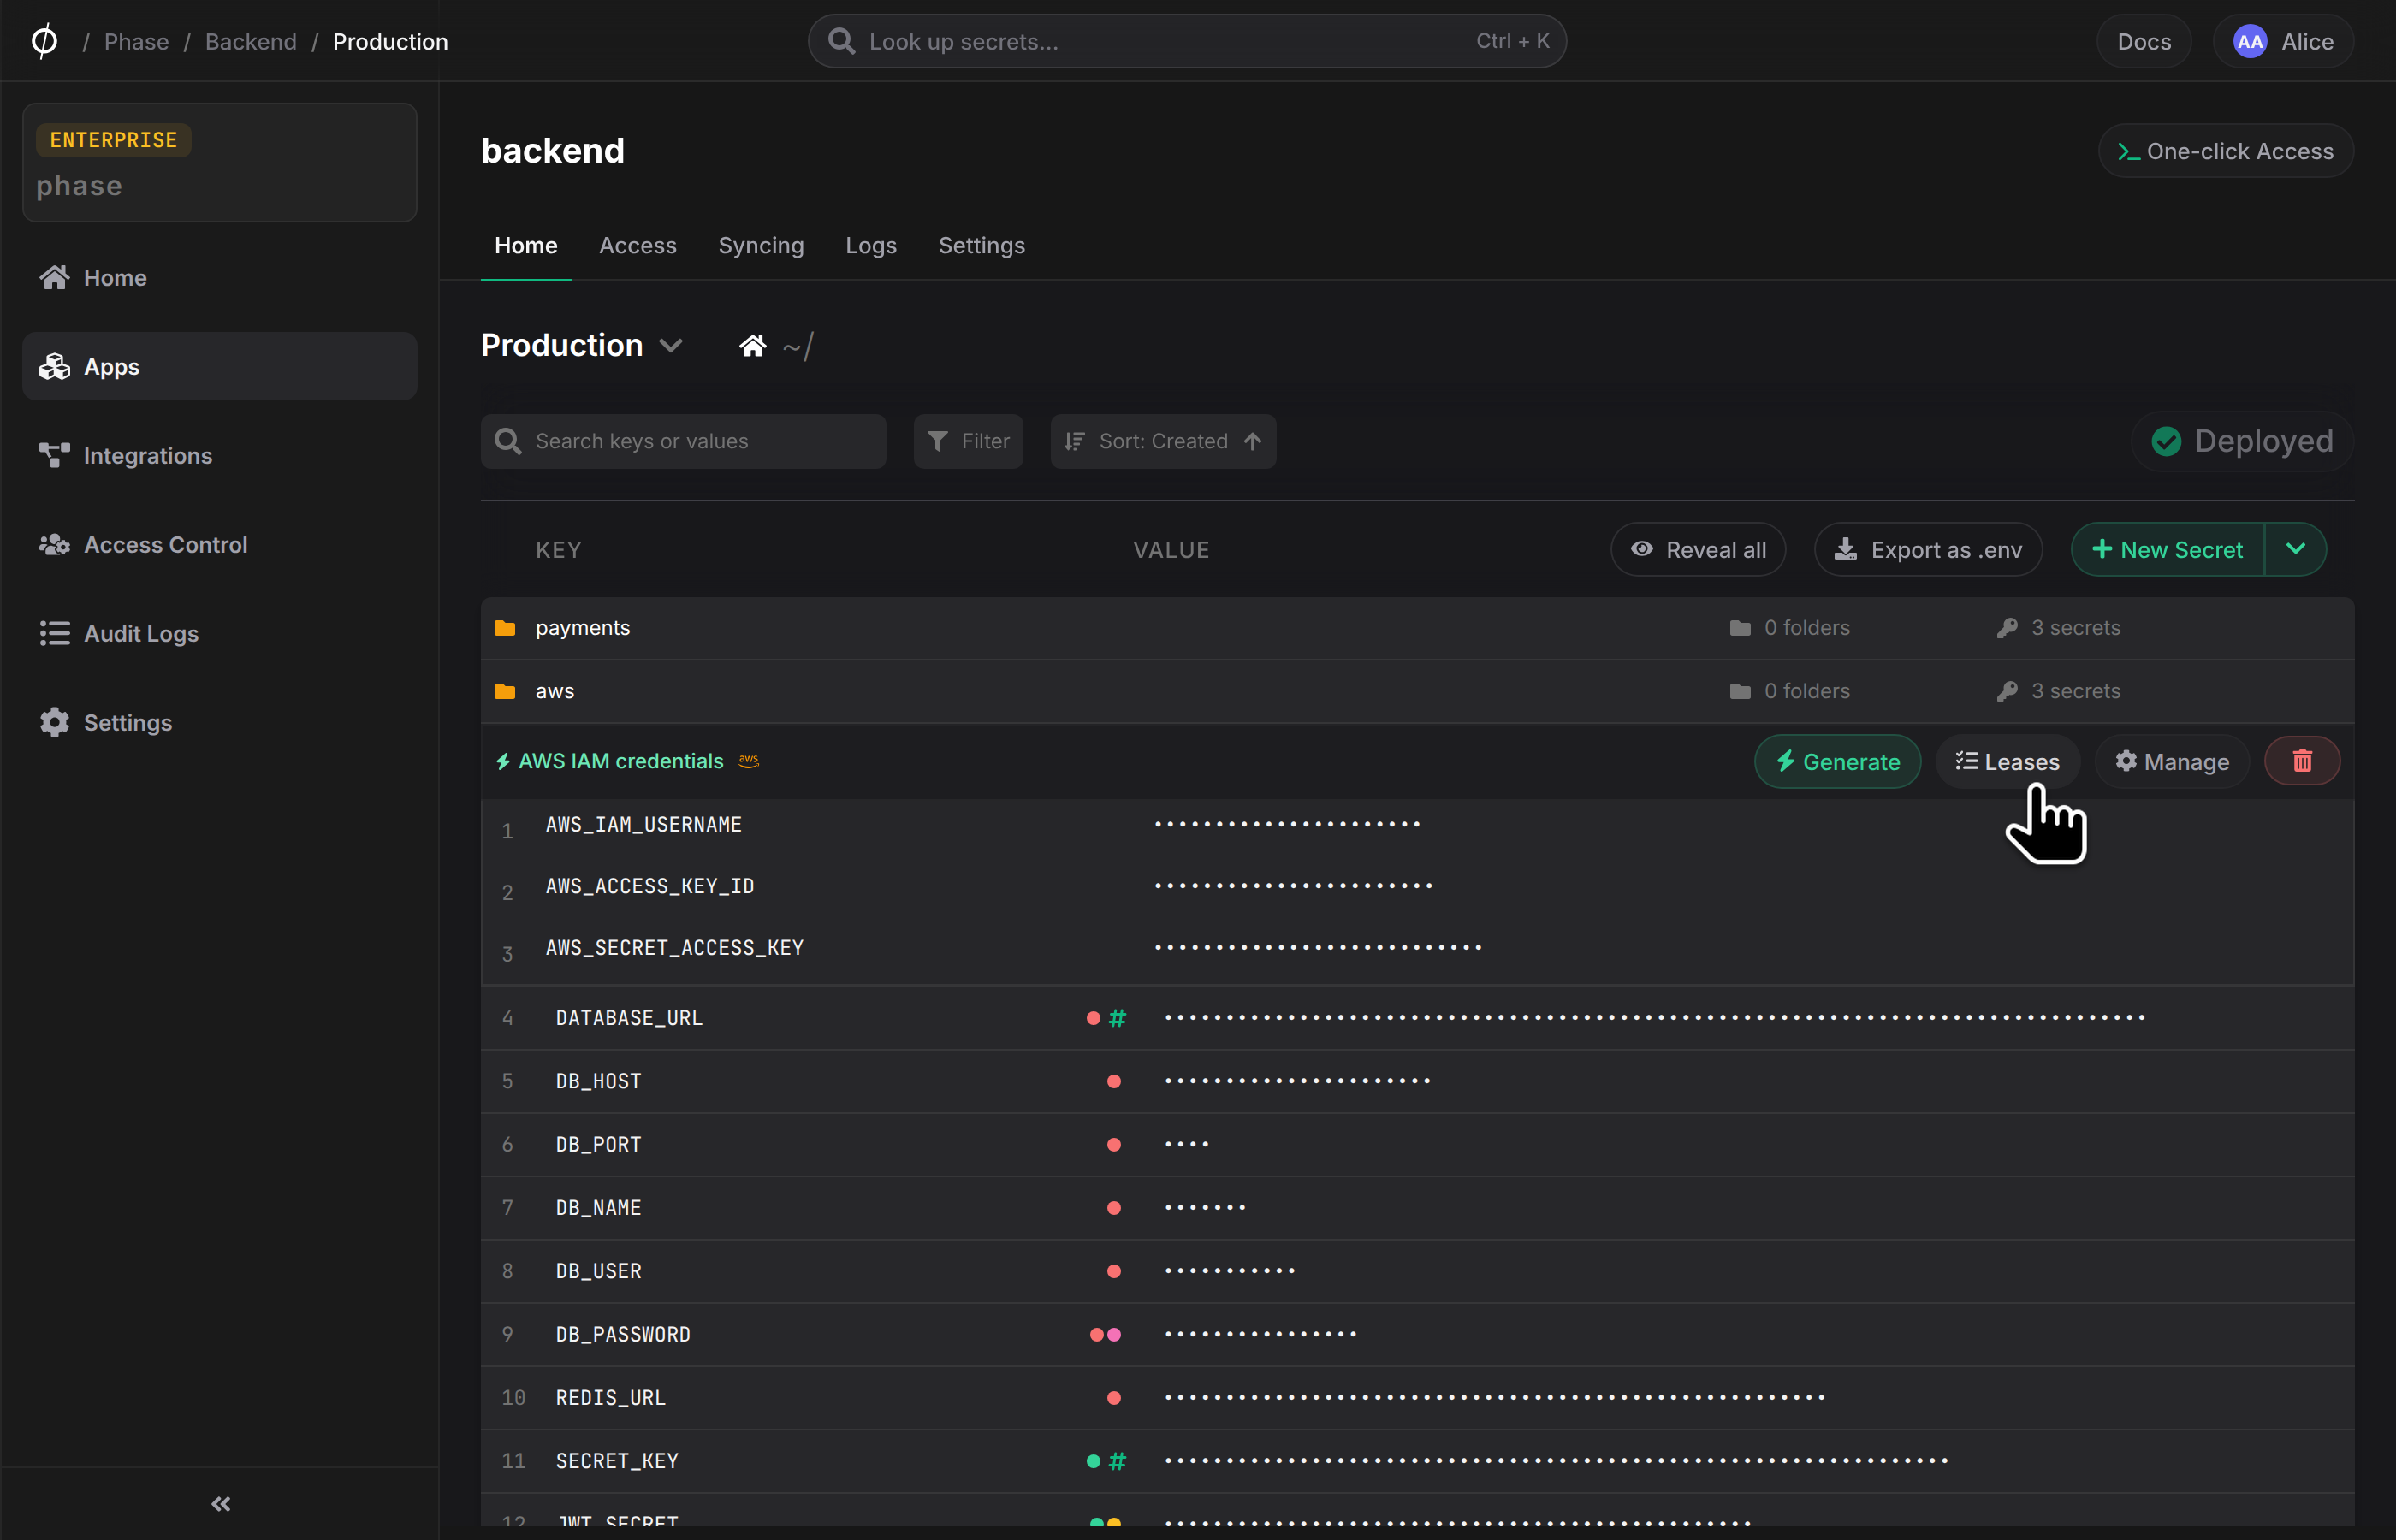Screen dimensions: 2396x1540
Task: Switch to the Access tab
Action: [637, 245]
